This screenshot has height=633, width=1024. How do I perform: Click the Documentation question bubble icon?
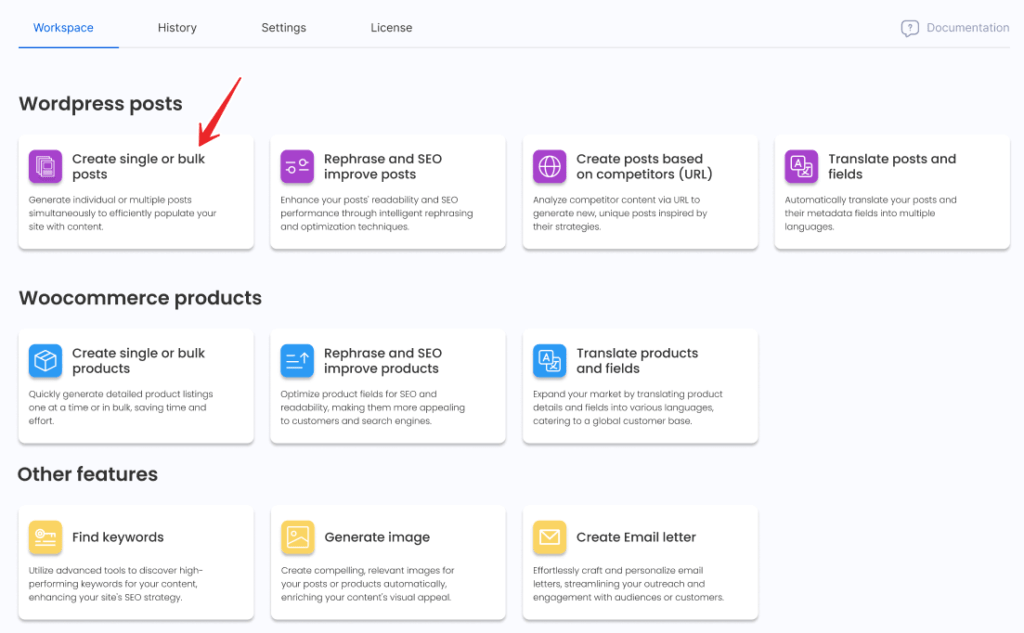coord(910,28)
